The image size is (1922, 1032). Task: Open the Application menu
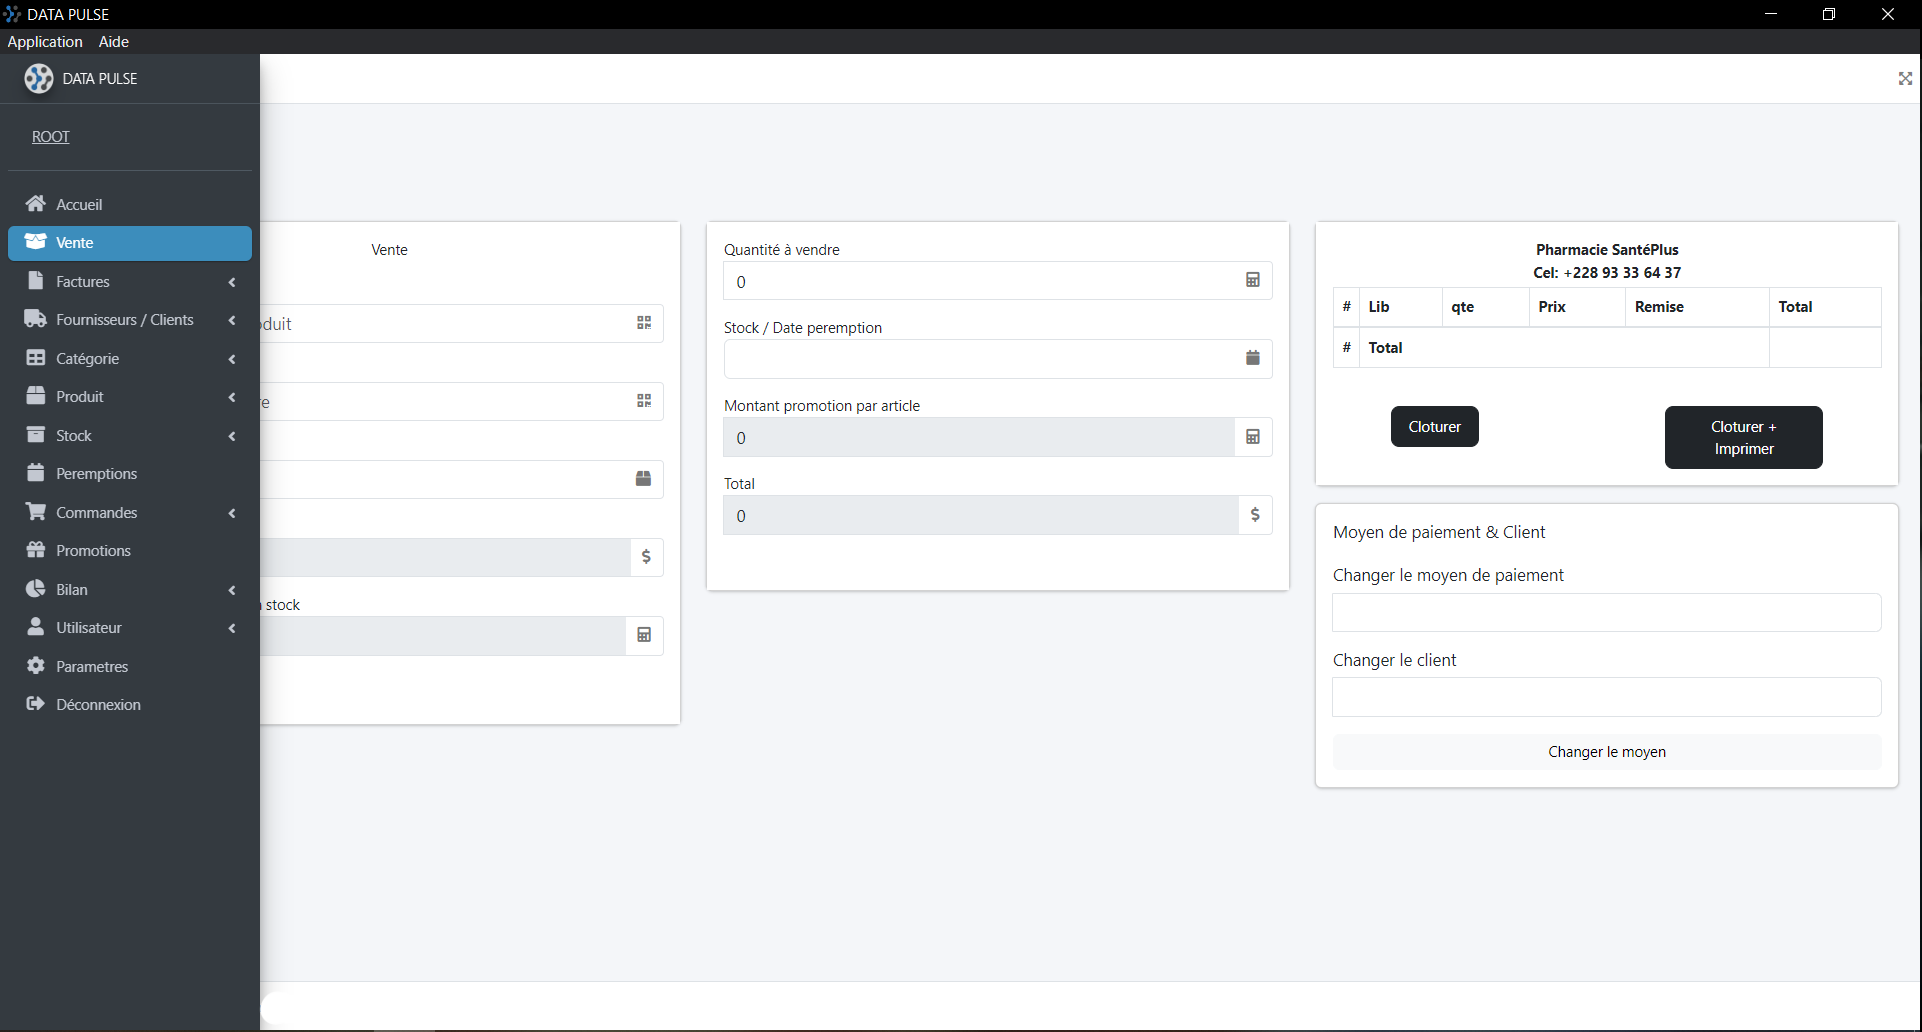coord(45,42)
